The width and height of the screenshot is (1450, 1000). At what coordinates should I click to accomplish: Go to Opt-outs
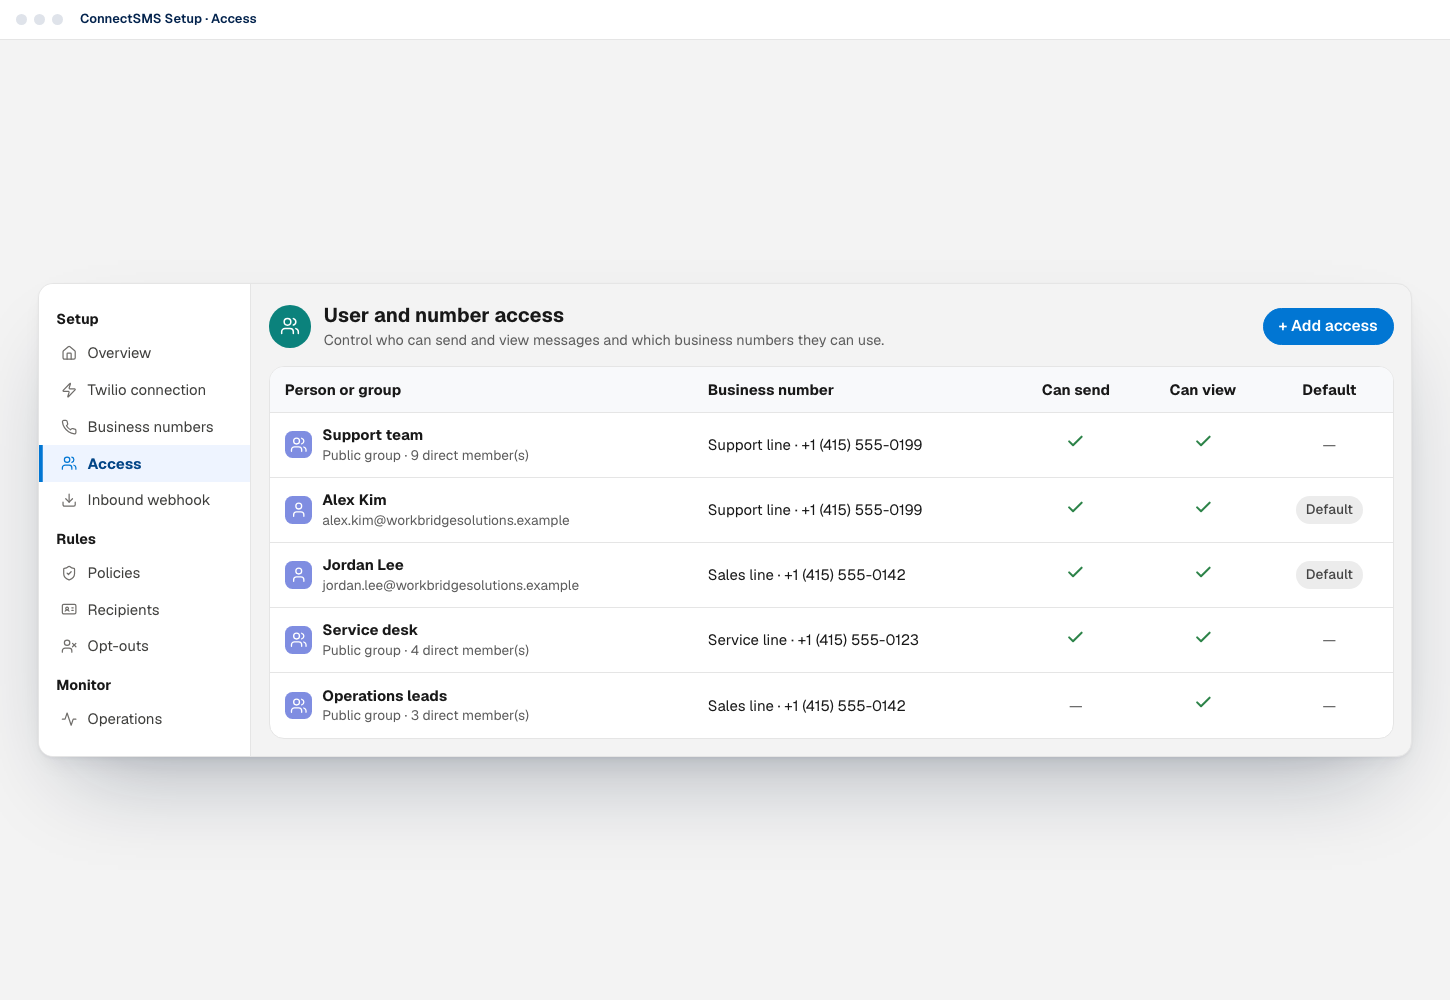coord(144,646)
